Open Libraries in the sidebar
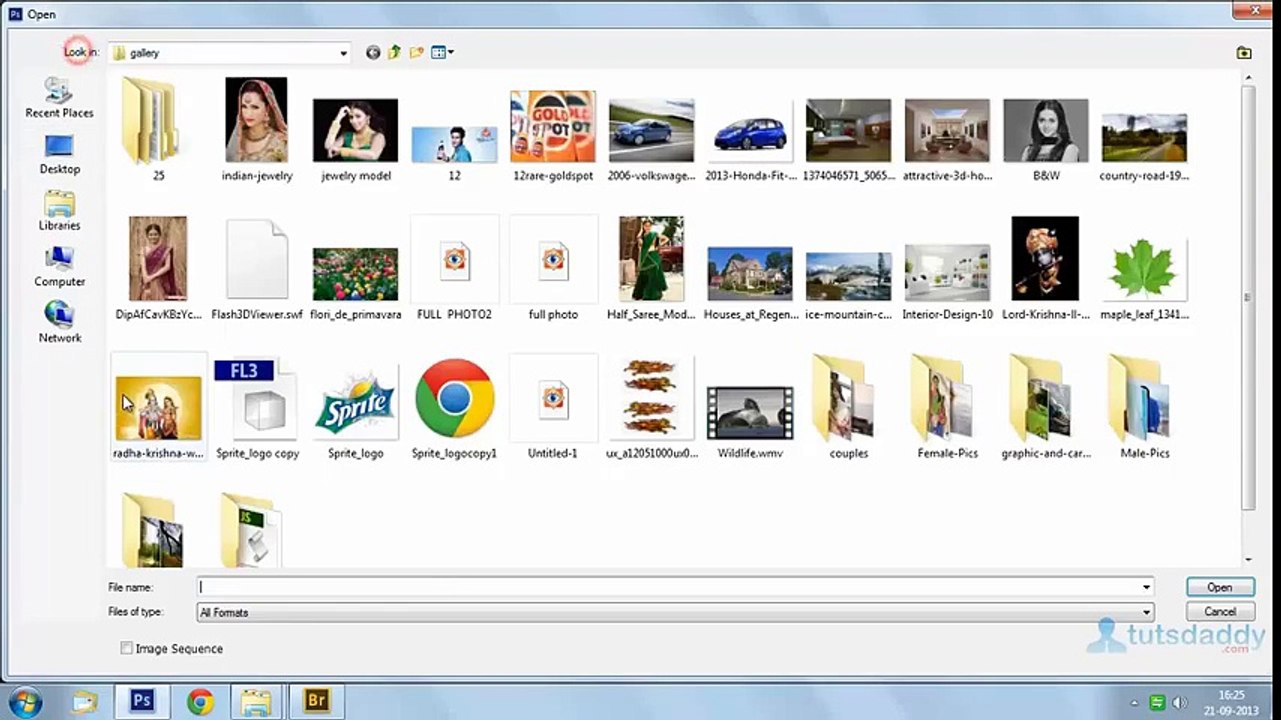 [x=59, y=210]
